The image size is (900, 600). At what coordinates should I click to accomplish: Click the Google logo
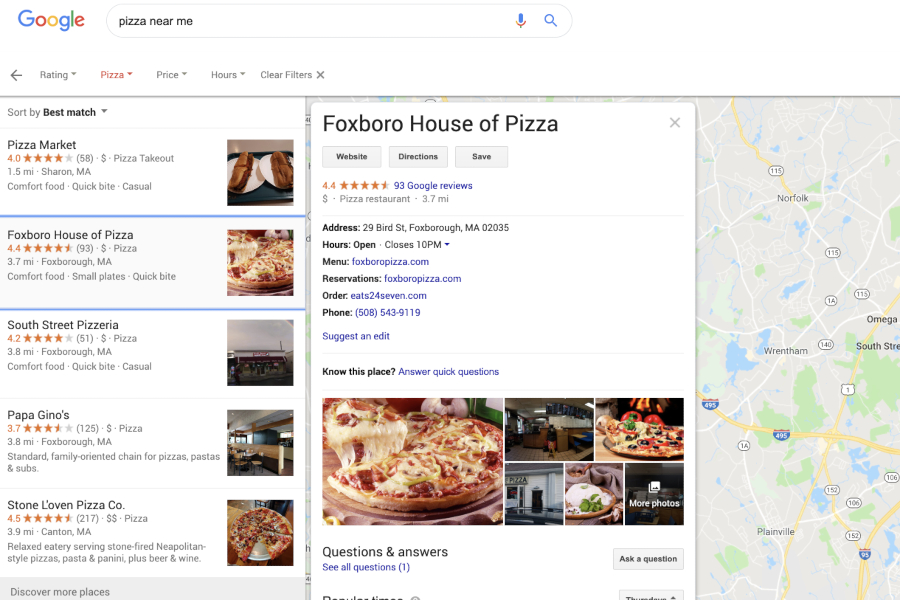[x=51, y=20]
